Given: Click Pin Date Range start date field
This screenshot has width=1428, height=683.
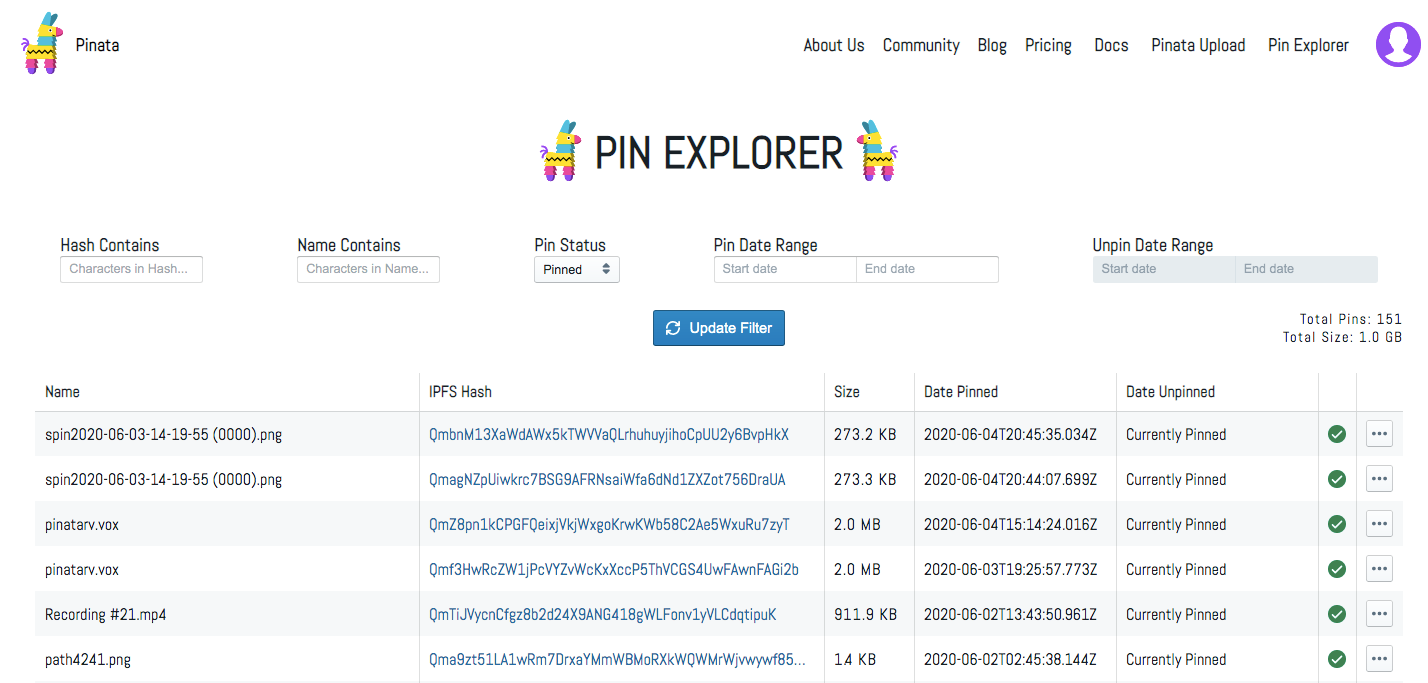Looking at the screenshot, I should [x=785, y=269].
